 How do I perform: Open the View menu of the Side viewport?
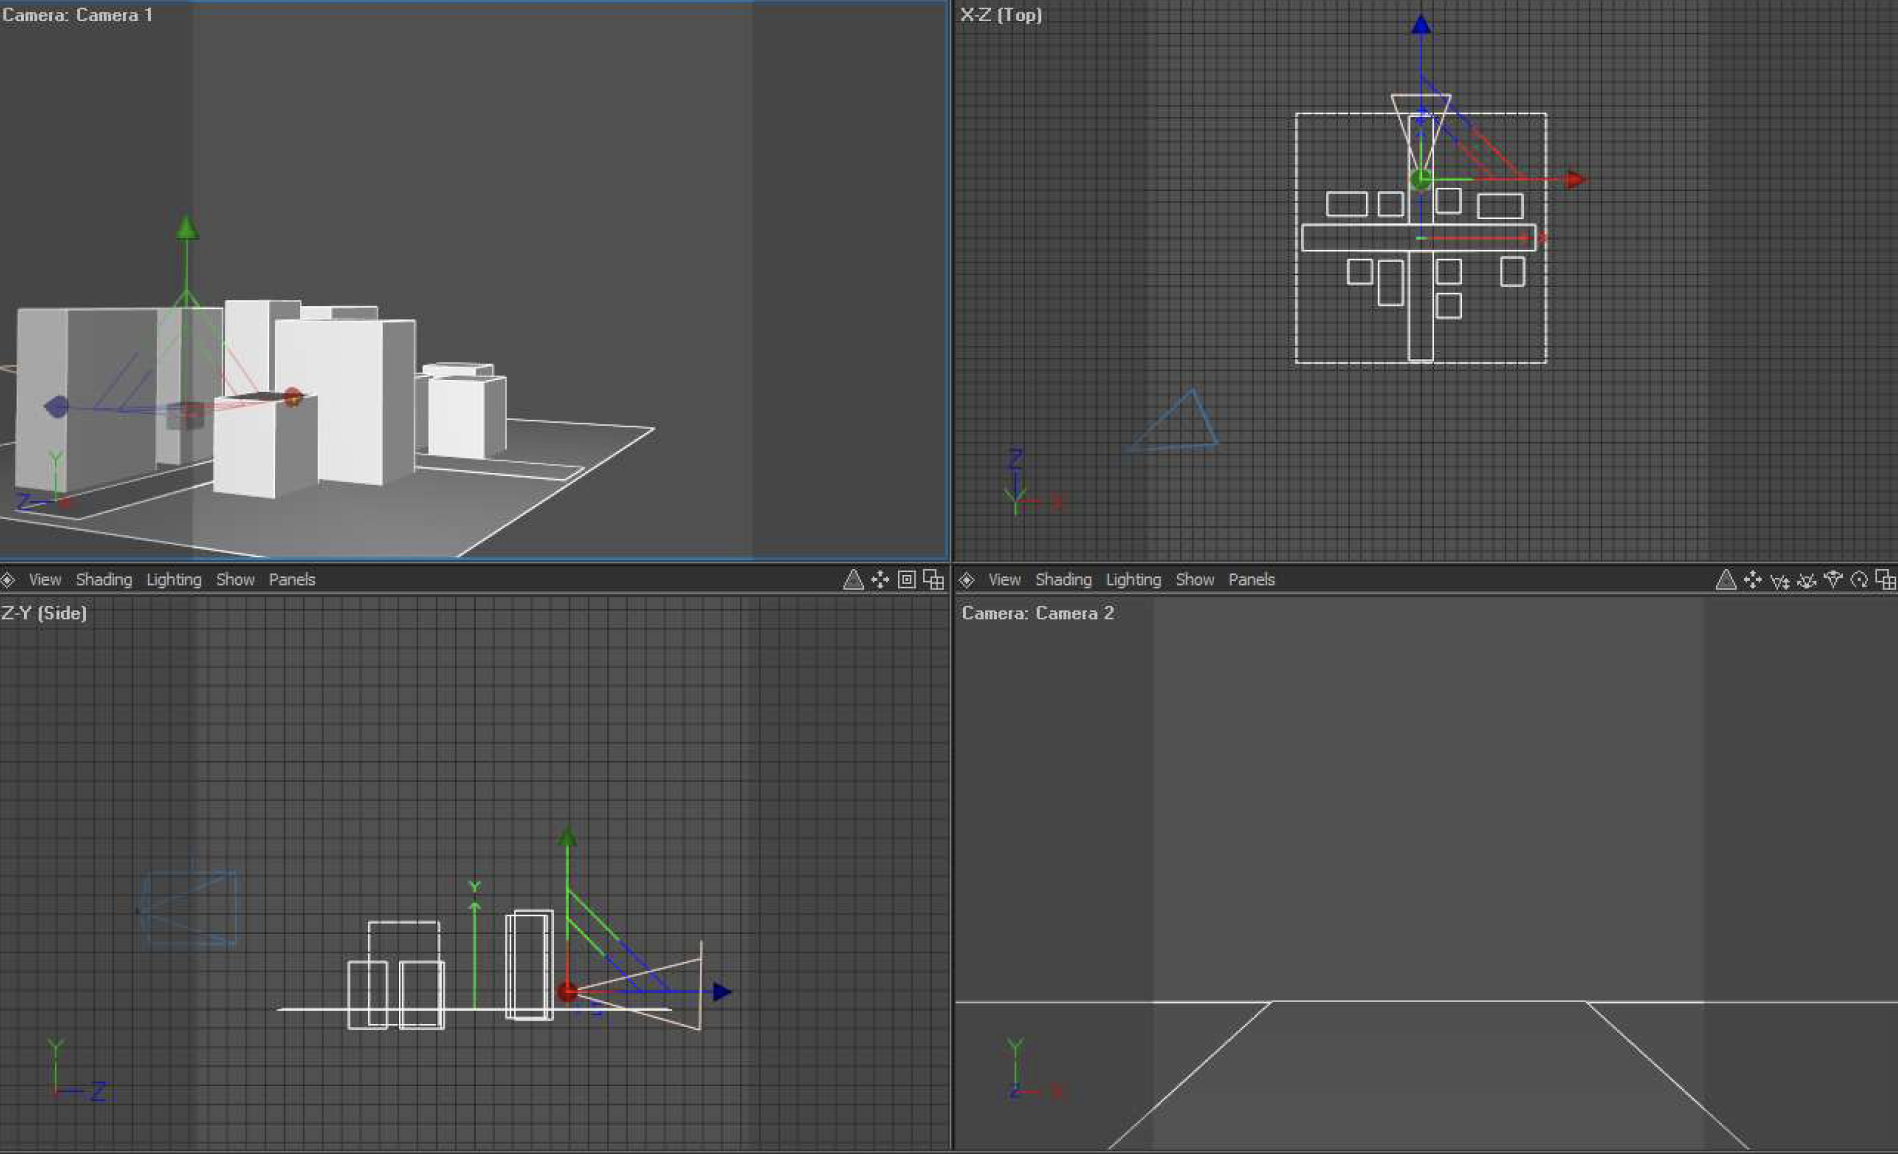tap(45, 580)
